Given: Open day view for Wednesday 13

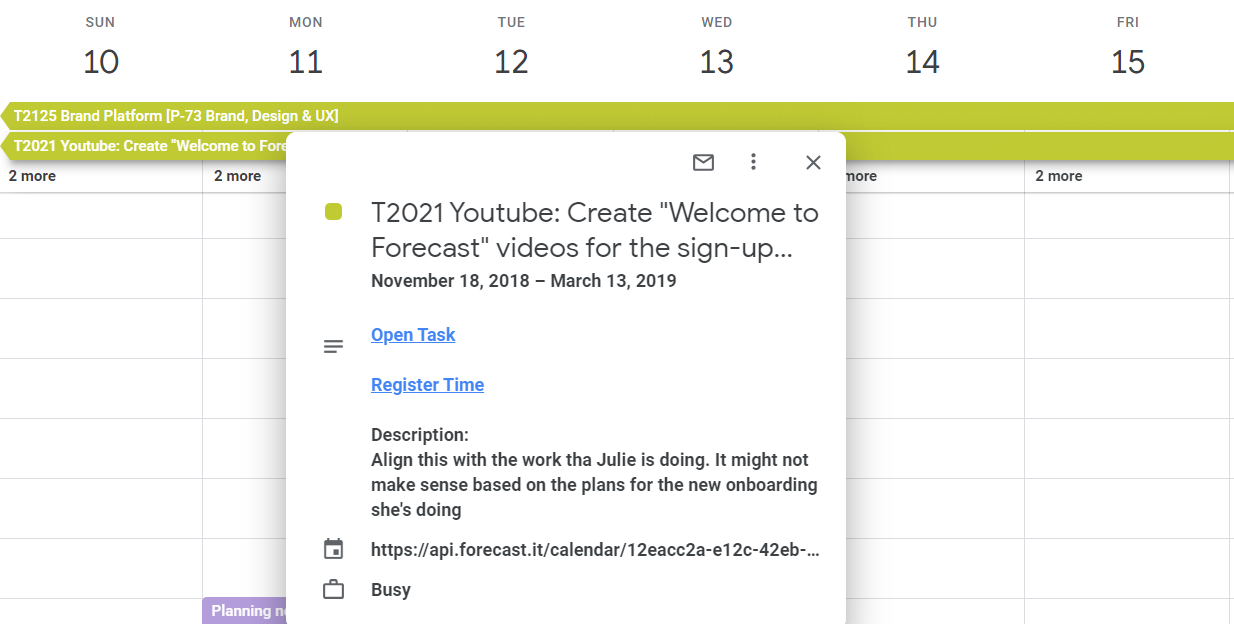Looking at the screenshot, I should tap(717, 62).
